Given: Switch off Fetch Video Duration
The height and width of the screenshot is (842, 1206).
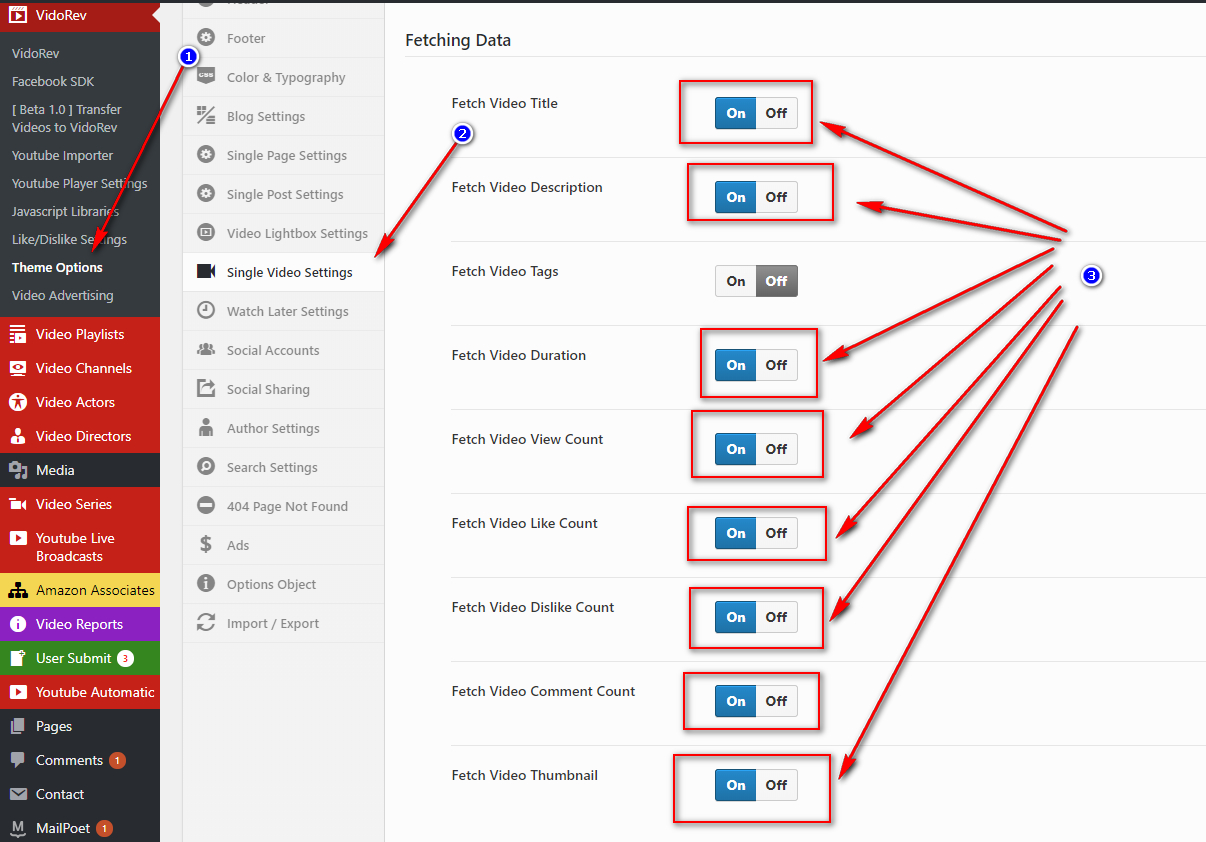Looking at the screenshot, I should (x=776, y=365).
